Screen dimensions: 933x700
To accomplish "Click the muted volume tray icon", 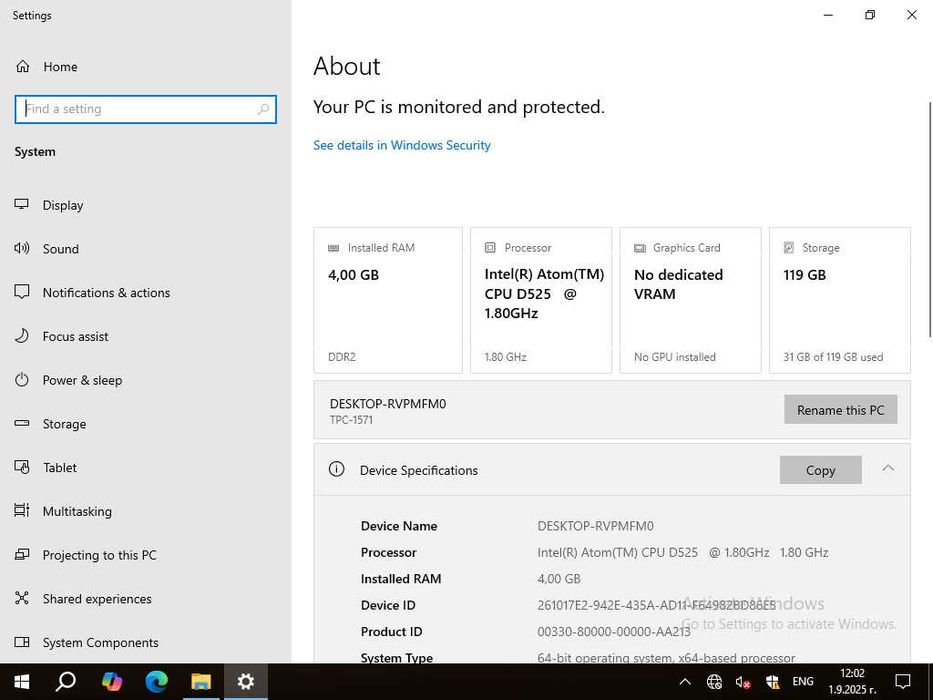I will click(x=743, y=682).
